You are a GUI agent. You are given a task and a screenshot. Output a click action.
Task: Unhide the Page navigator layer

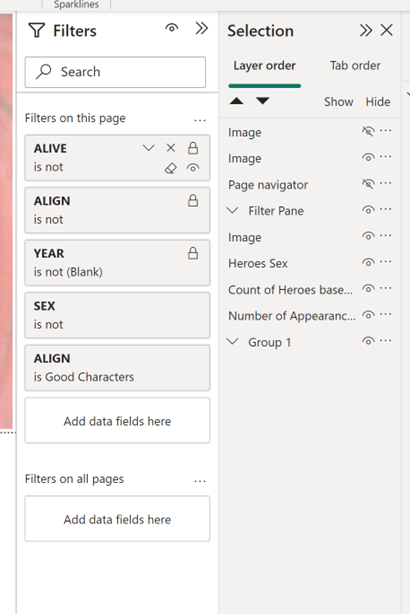point(368,184)
